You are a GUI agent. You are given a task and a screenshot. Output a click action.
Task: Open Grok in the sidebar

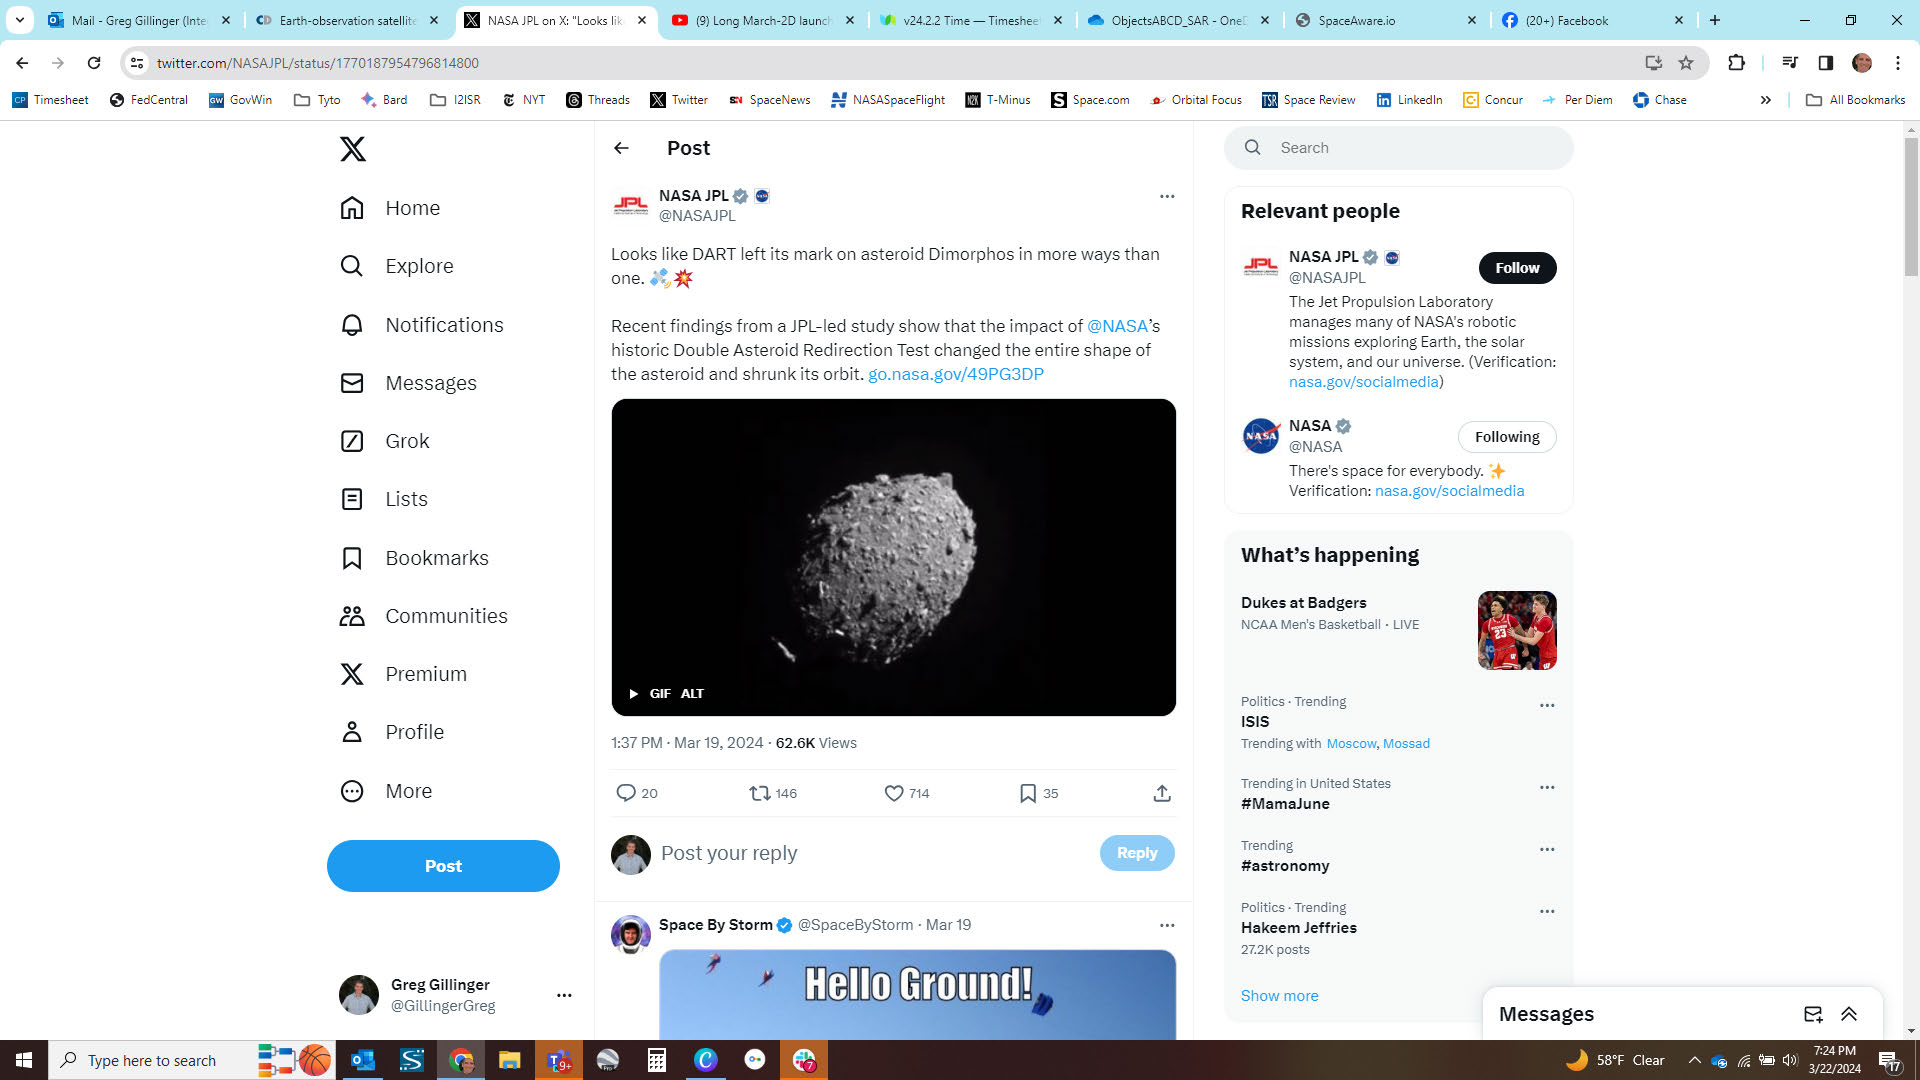pyautogui.click(x=385, y=441)
